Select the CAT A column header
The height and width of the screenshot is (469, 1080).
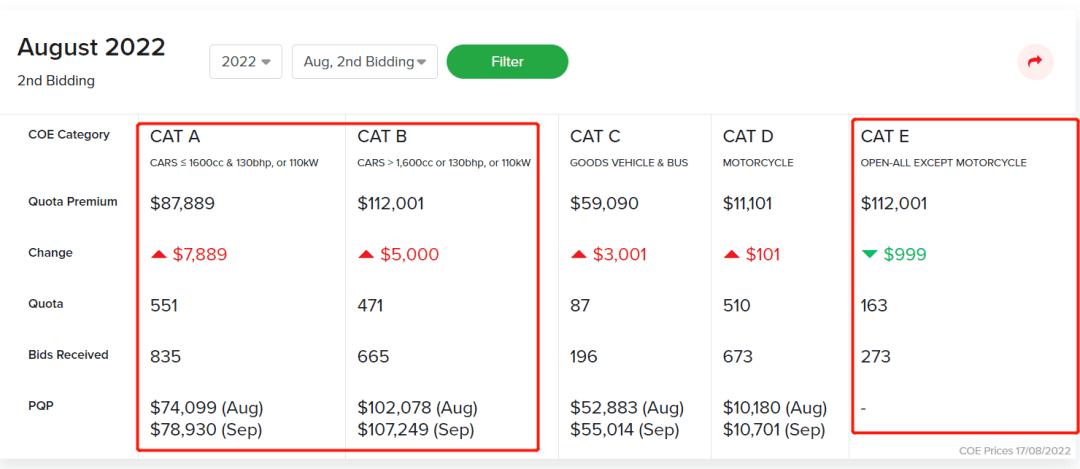175,137
